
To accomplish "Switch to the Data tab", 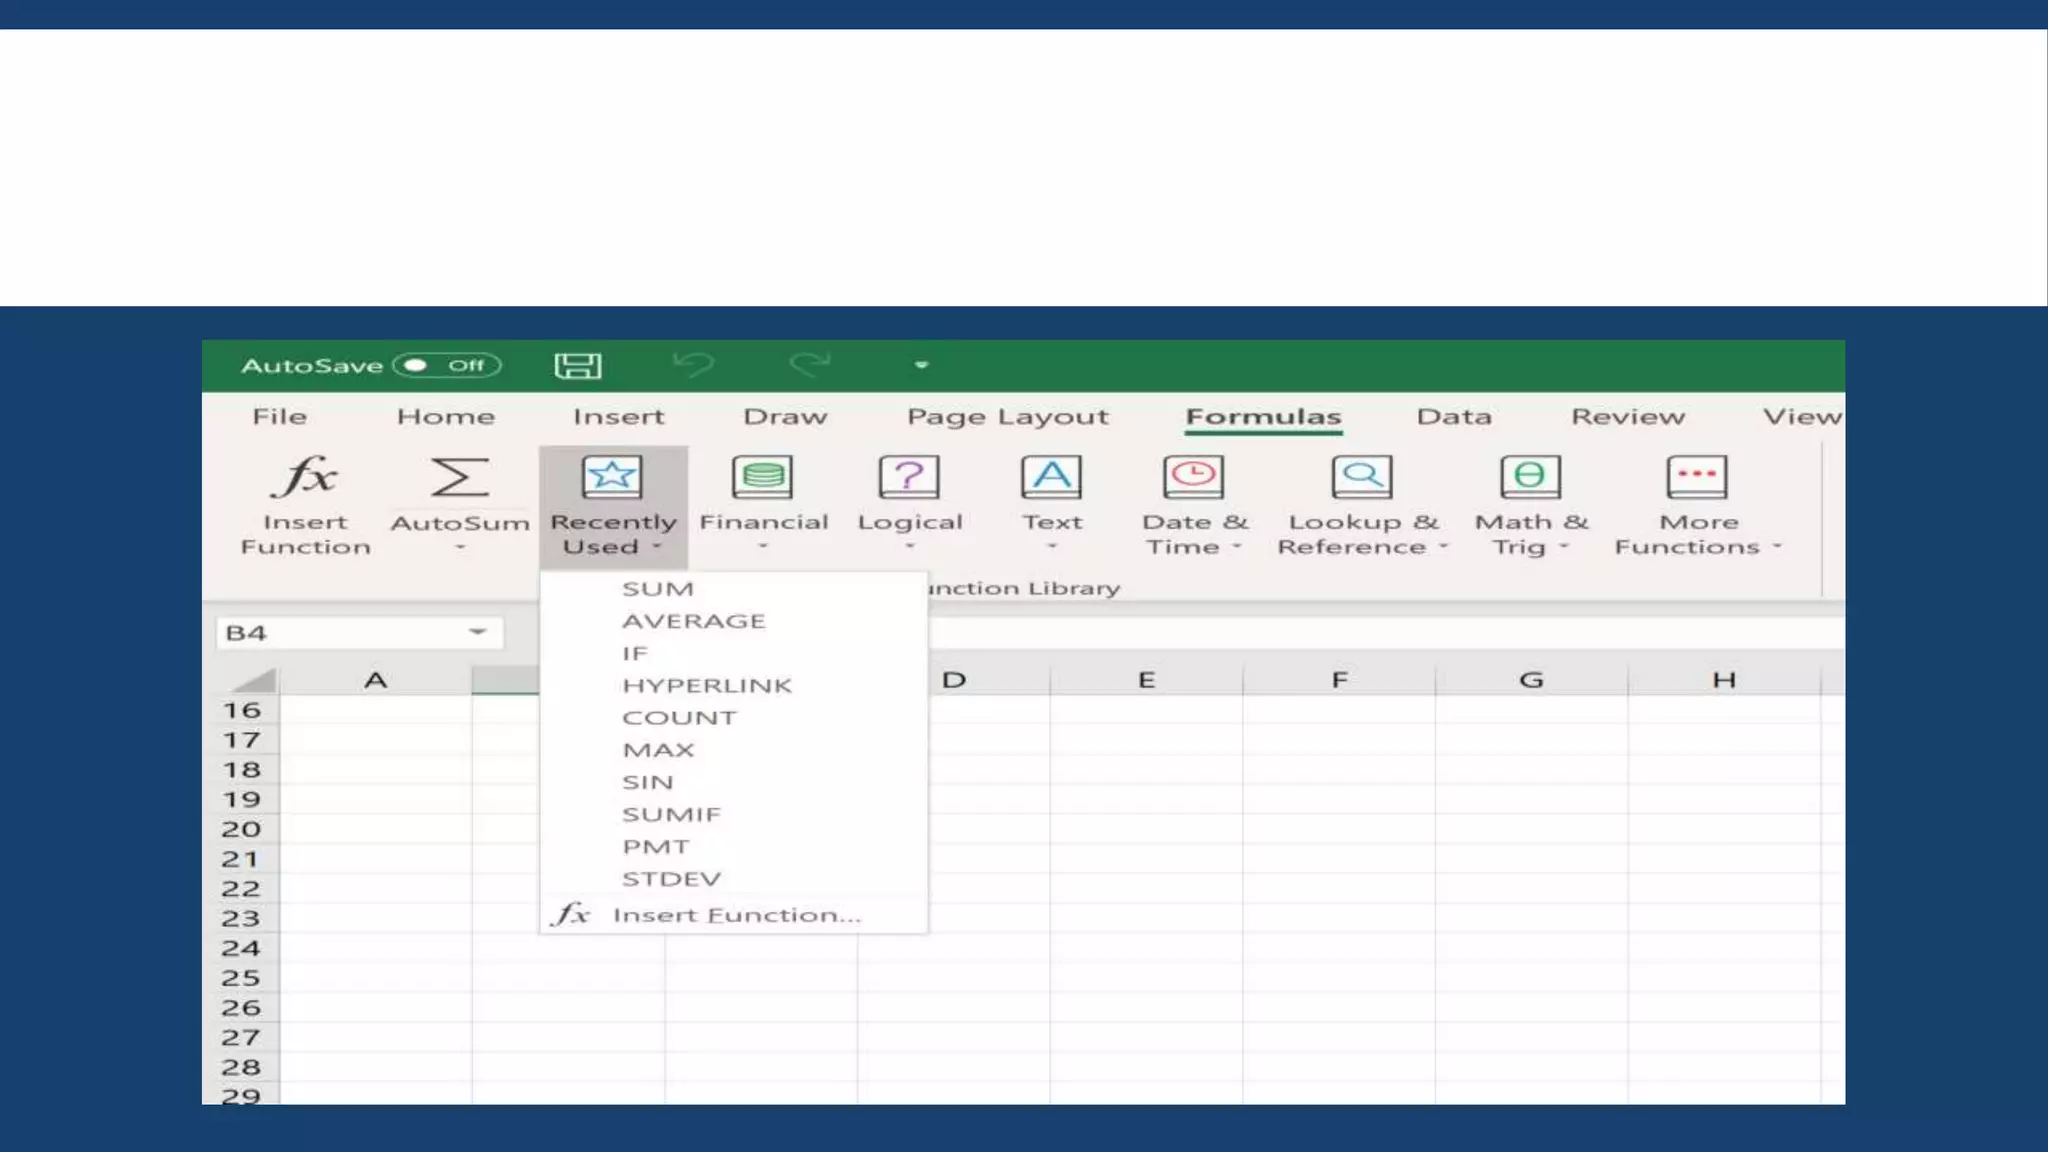I will click(1453, 417).
